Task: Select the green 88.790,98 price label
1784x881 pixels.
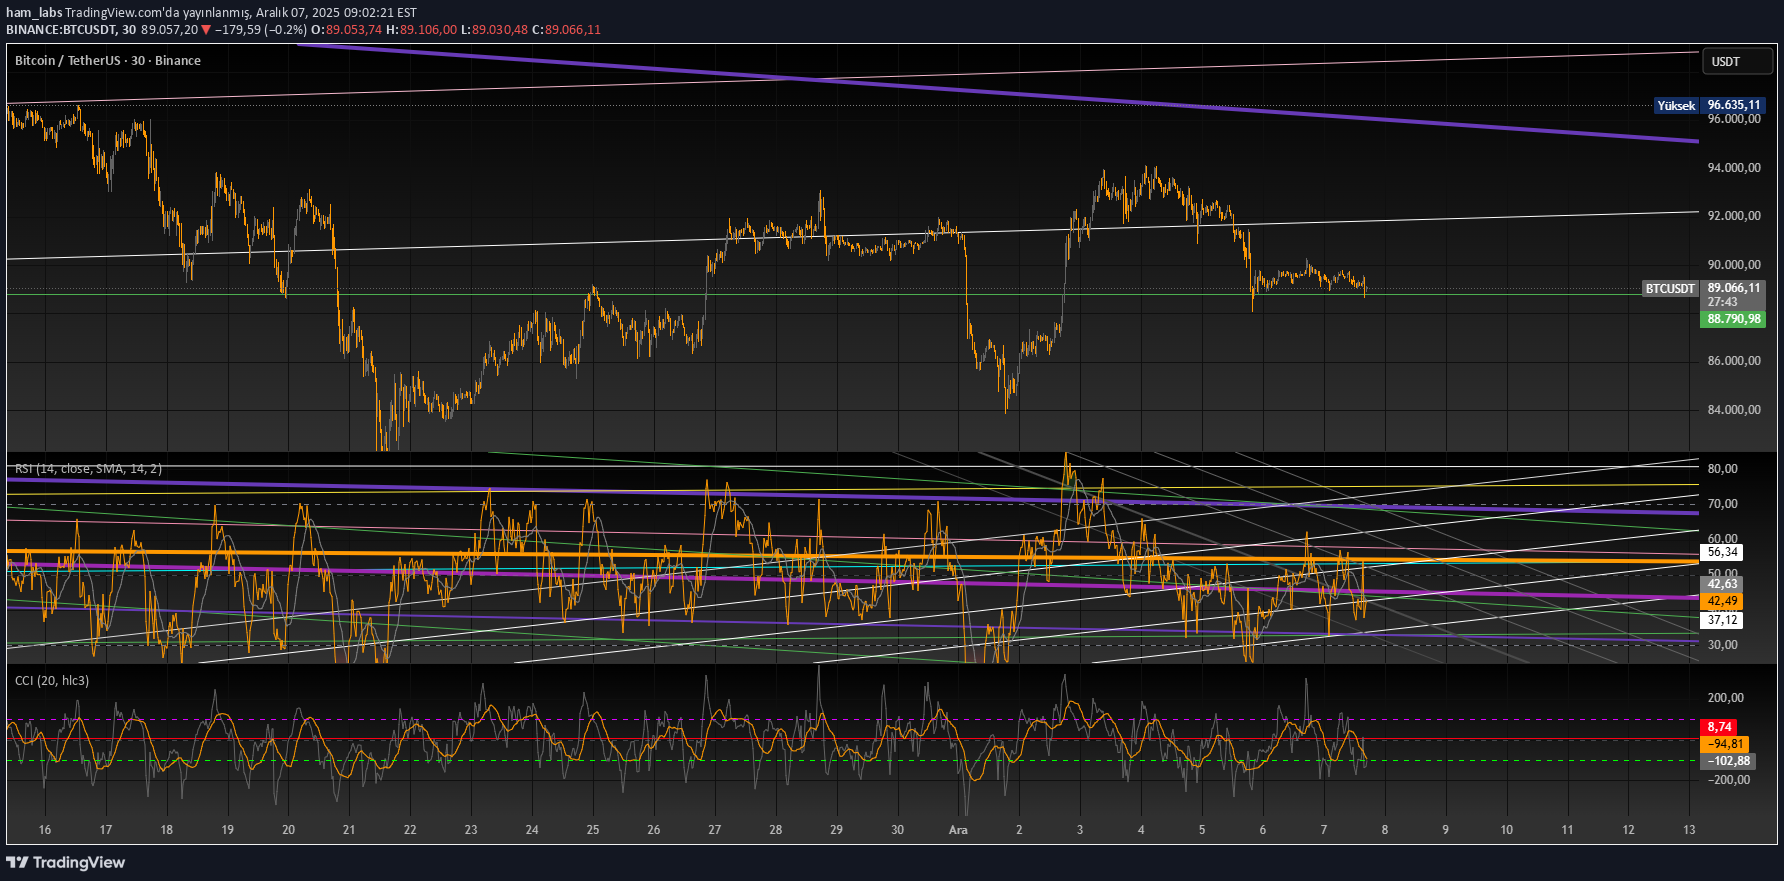Action: 1732,319
